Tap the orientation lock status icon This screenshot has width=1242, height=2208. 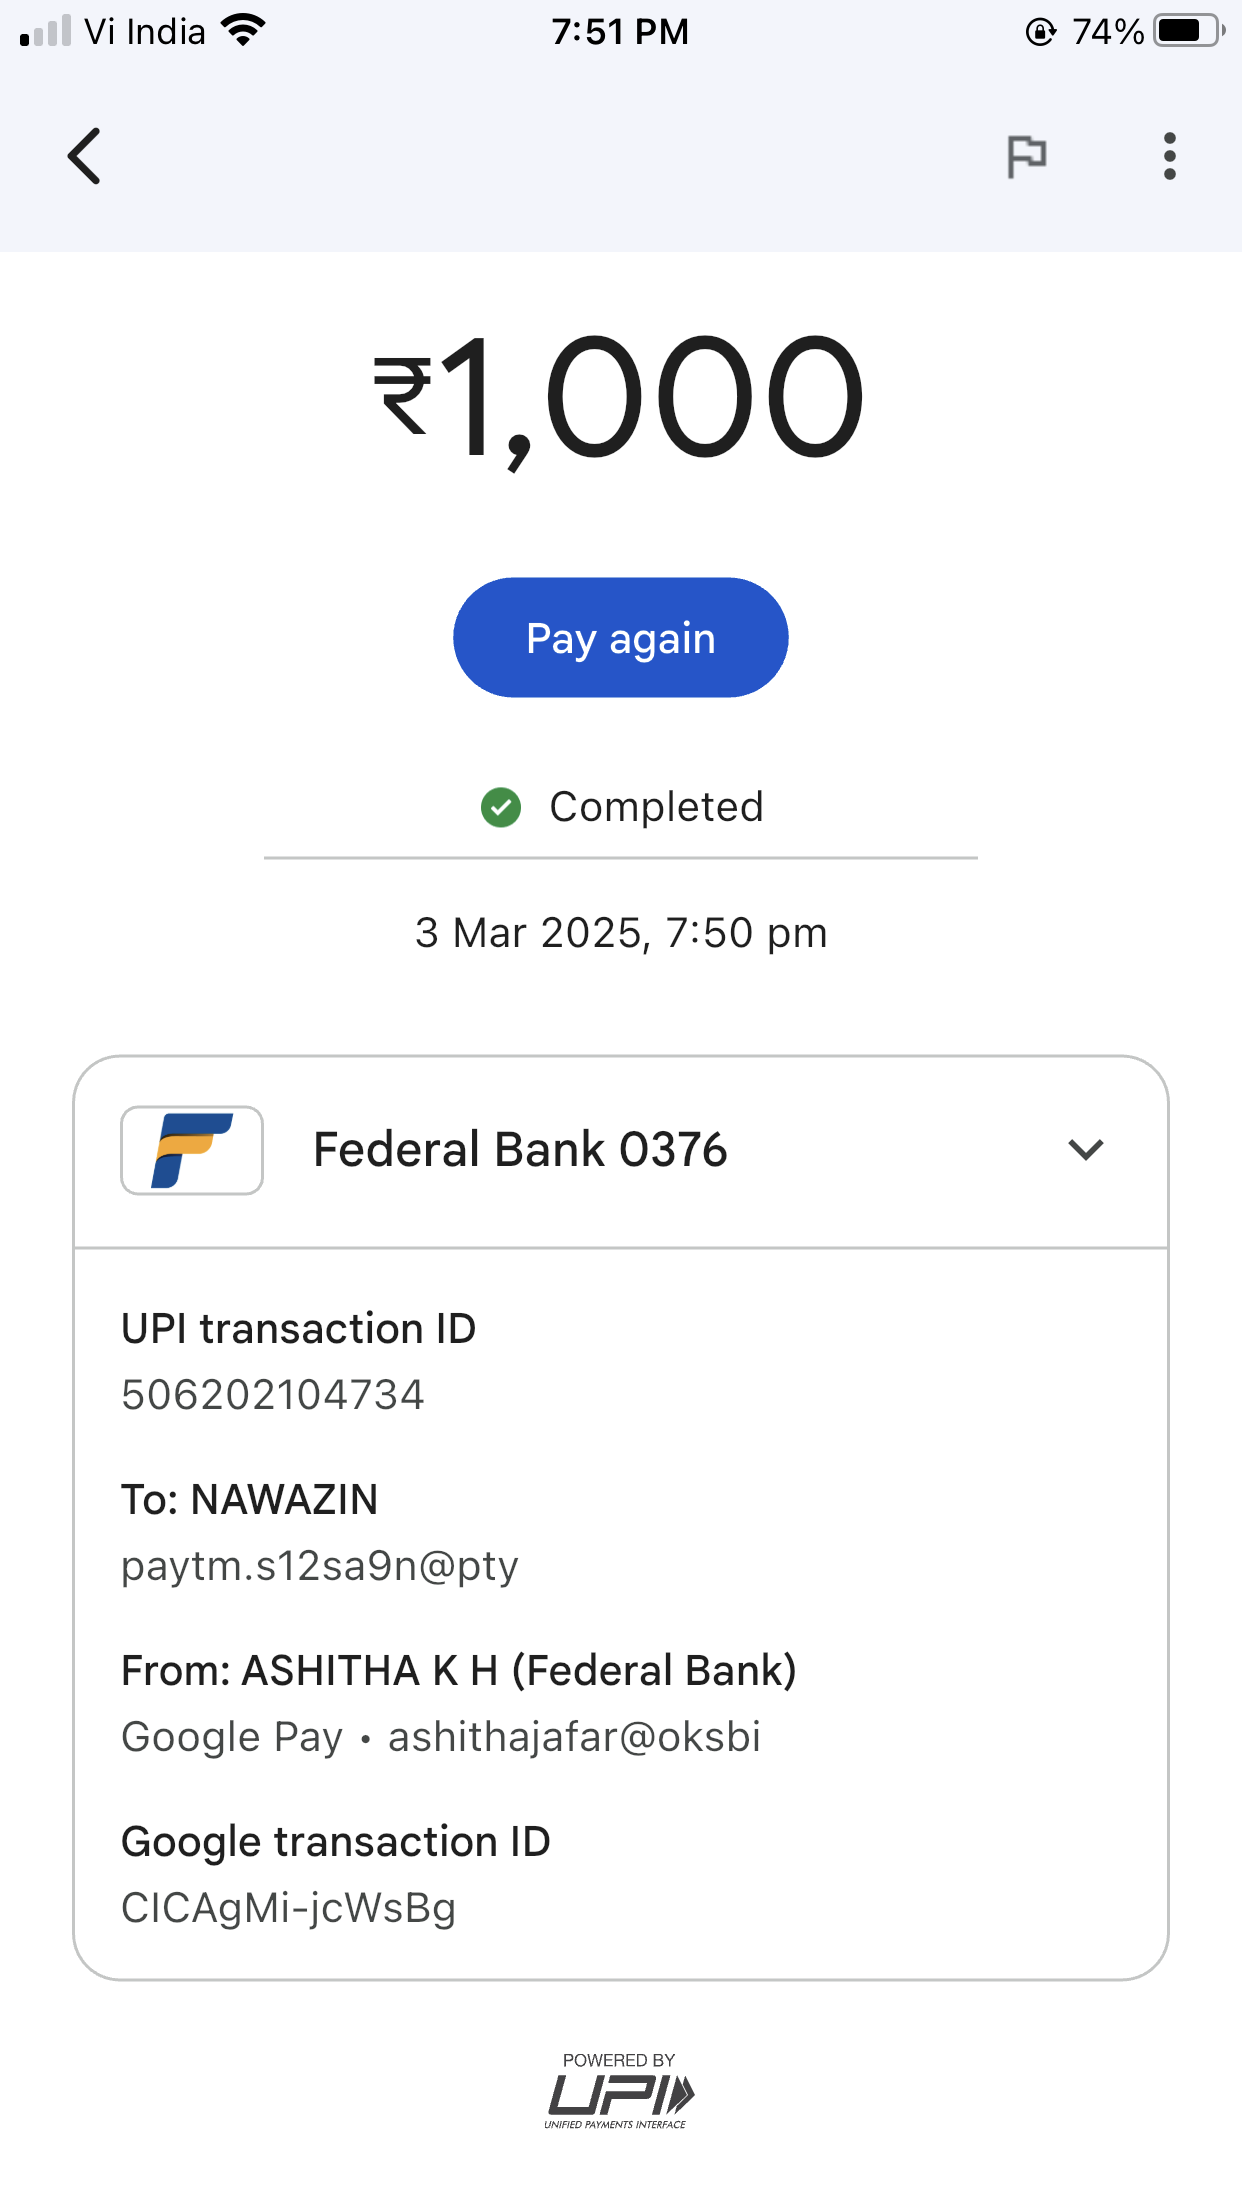pos(1040,32)
